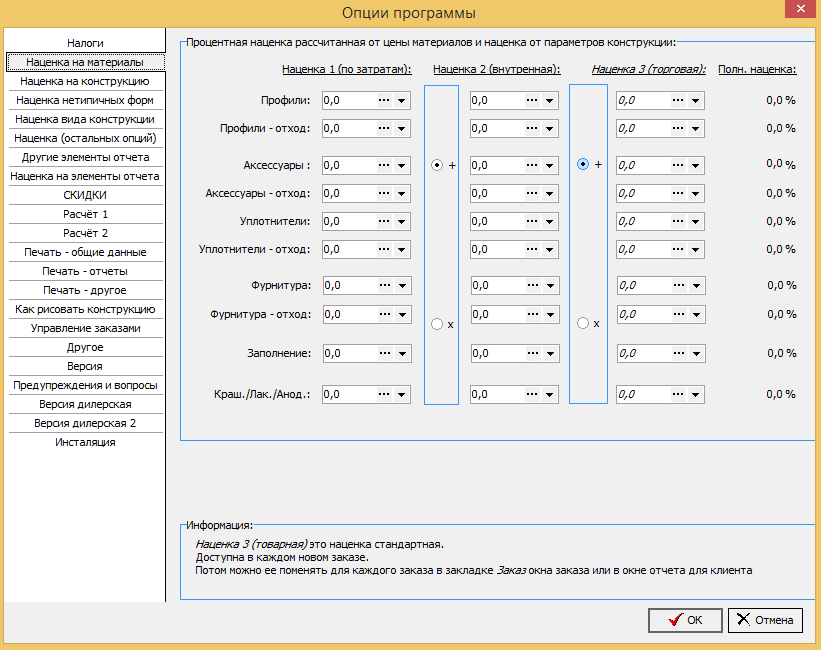The width and height of the screenshot is (821, 650).
Task: Select 'x' radio between Наценка 1 and 2
Action: [x=437, y=324]
